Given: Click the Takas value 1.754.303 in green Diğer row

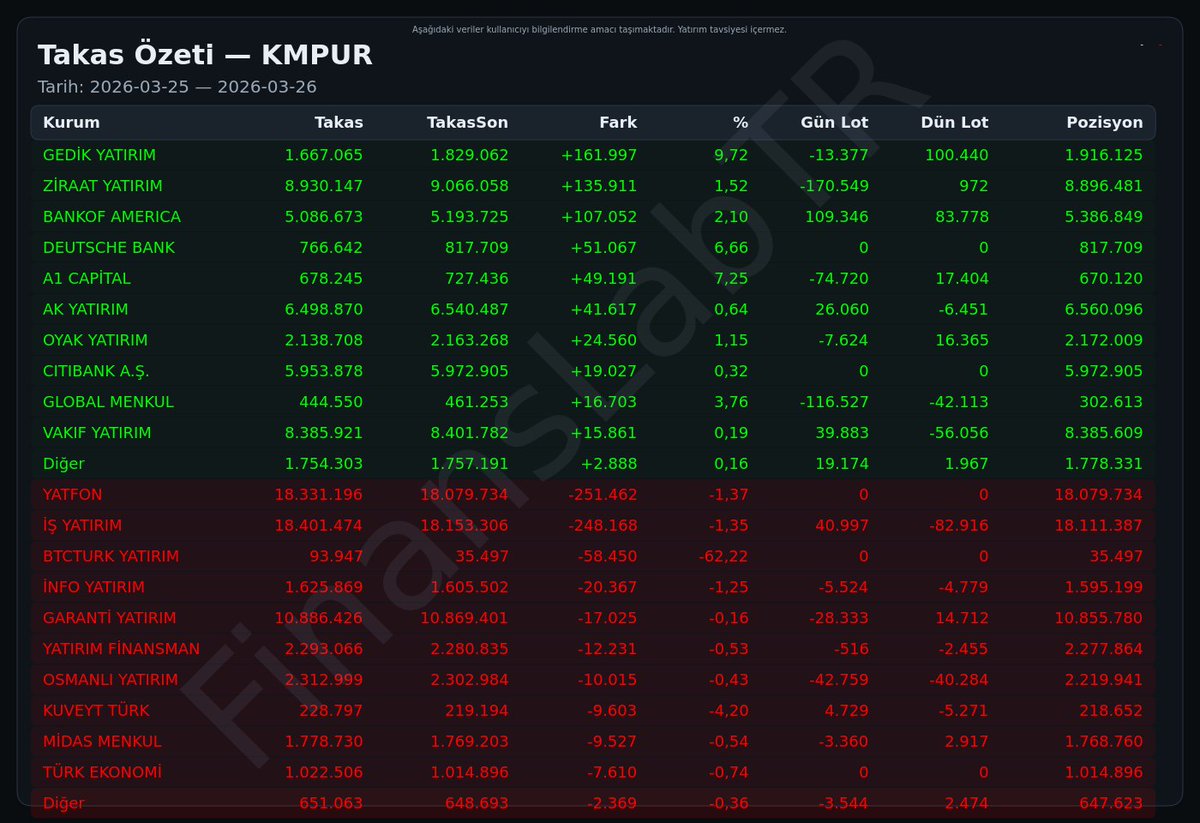Looking at the screenshot, I should (324, 464).
